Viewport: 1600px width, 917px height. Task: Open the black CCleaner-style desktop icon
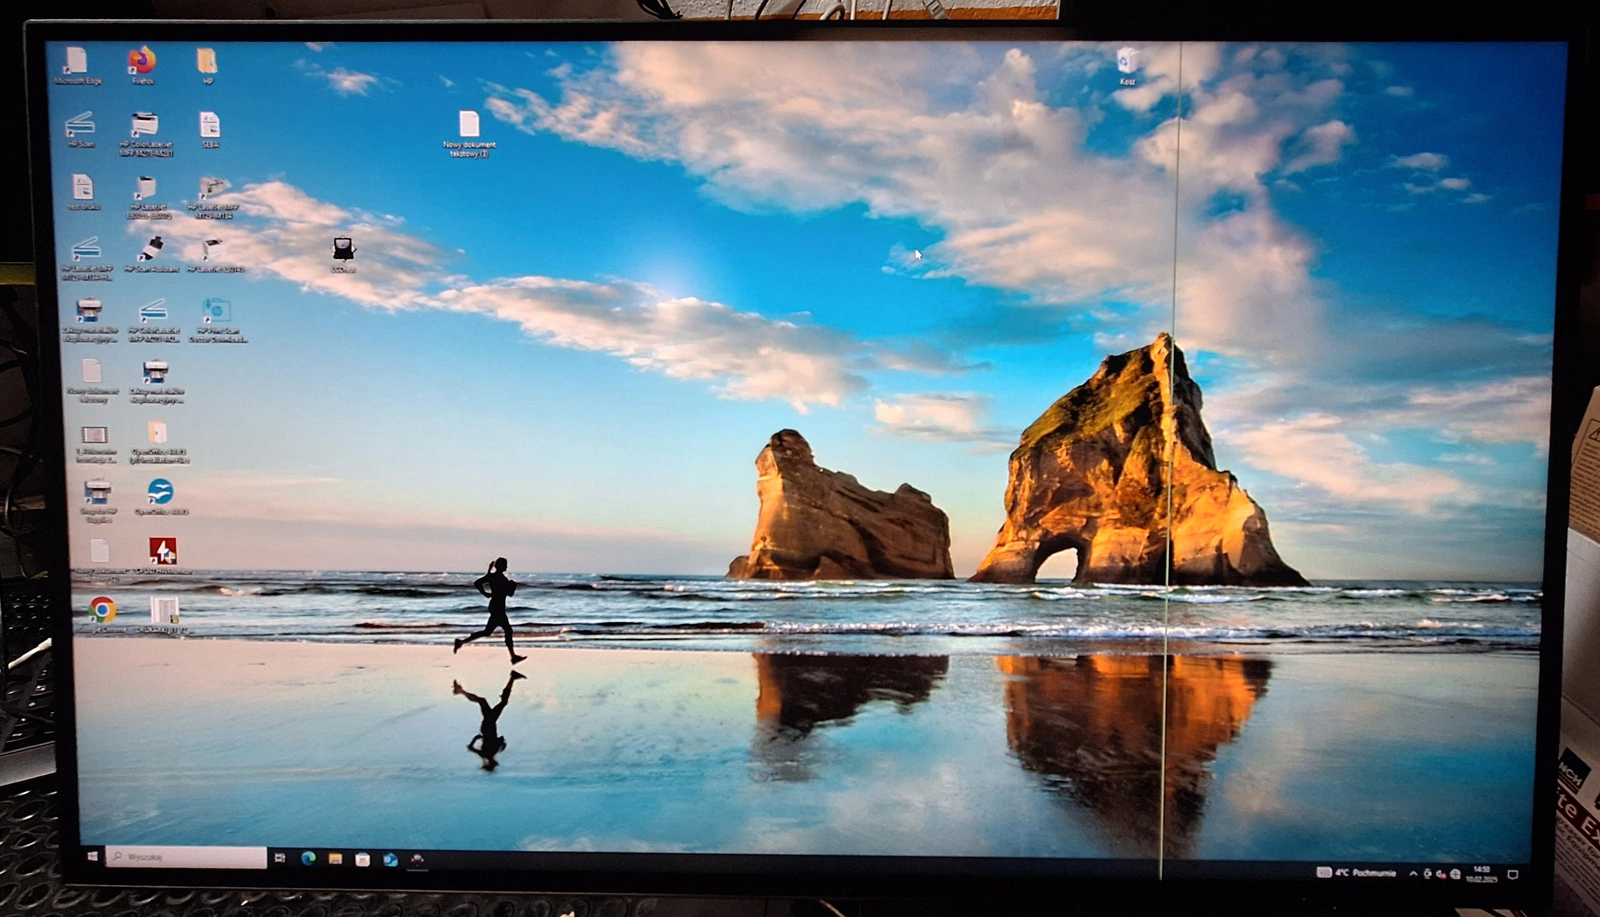point(343,250)
